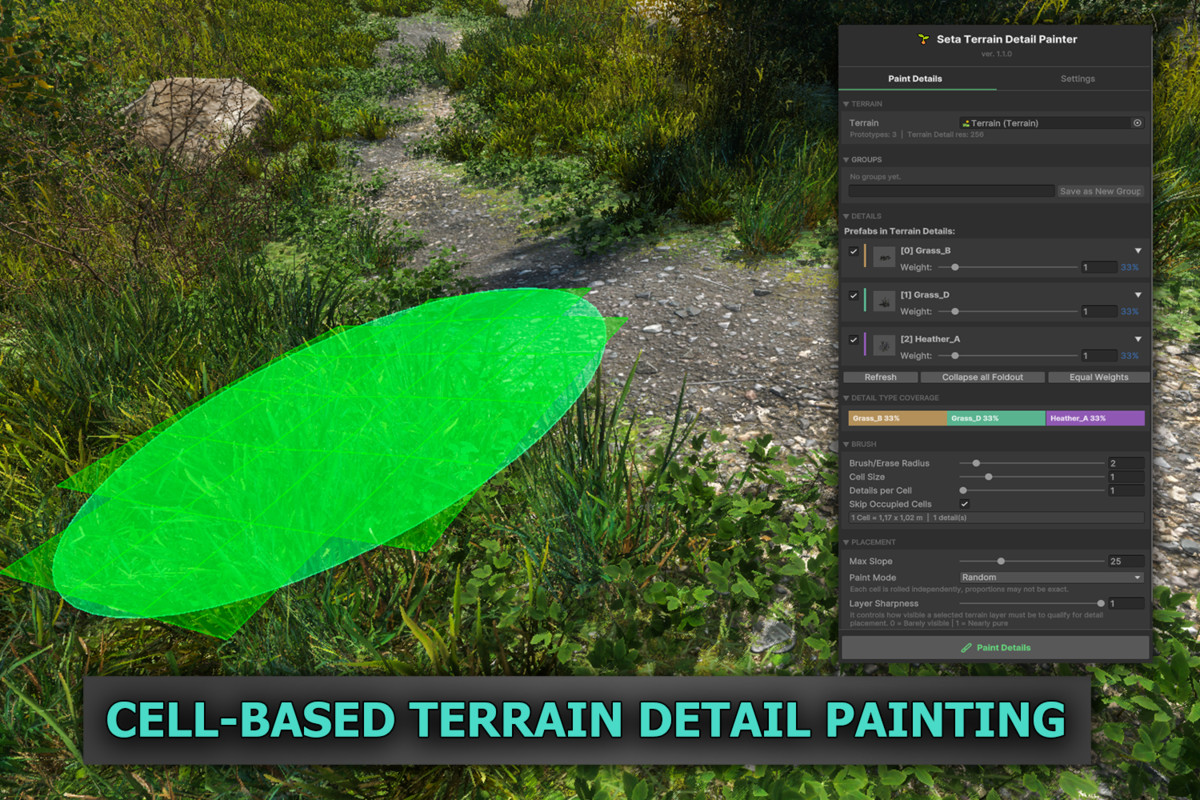This screenshot has width=1200, height=800.
Task: Expand the [1] Grass_D foldout arrow
Action: [1138, 295]
